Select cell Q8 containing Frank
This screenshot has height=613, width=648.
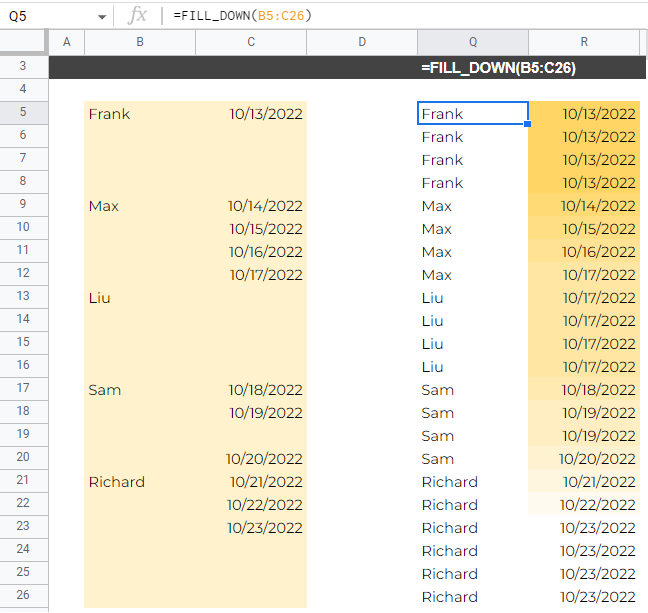point(473,182)
